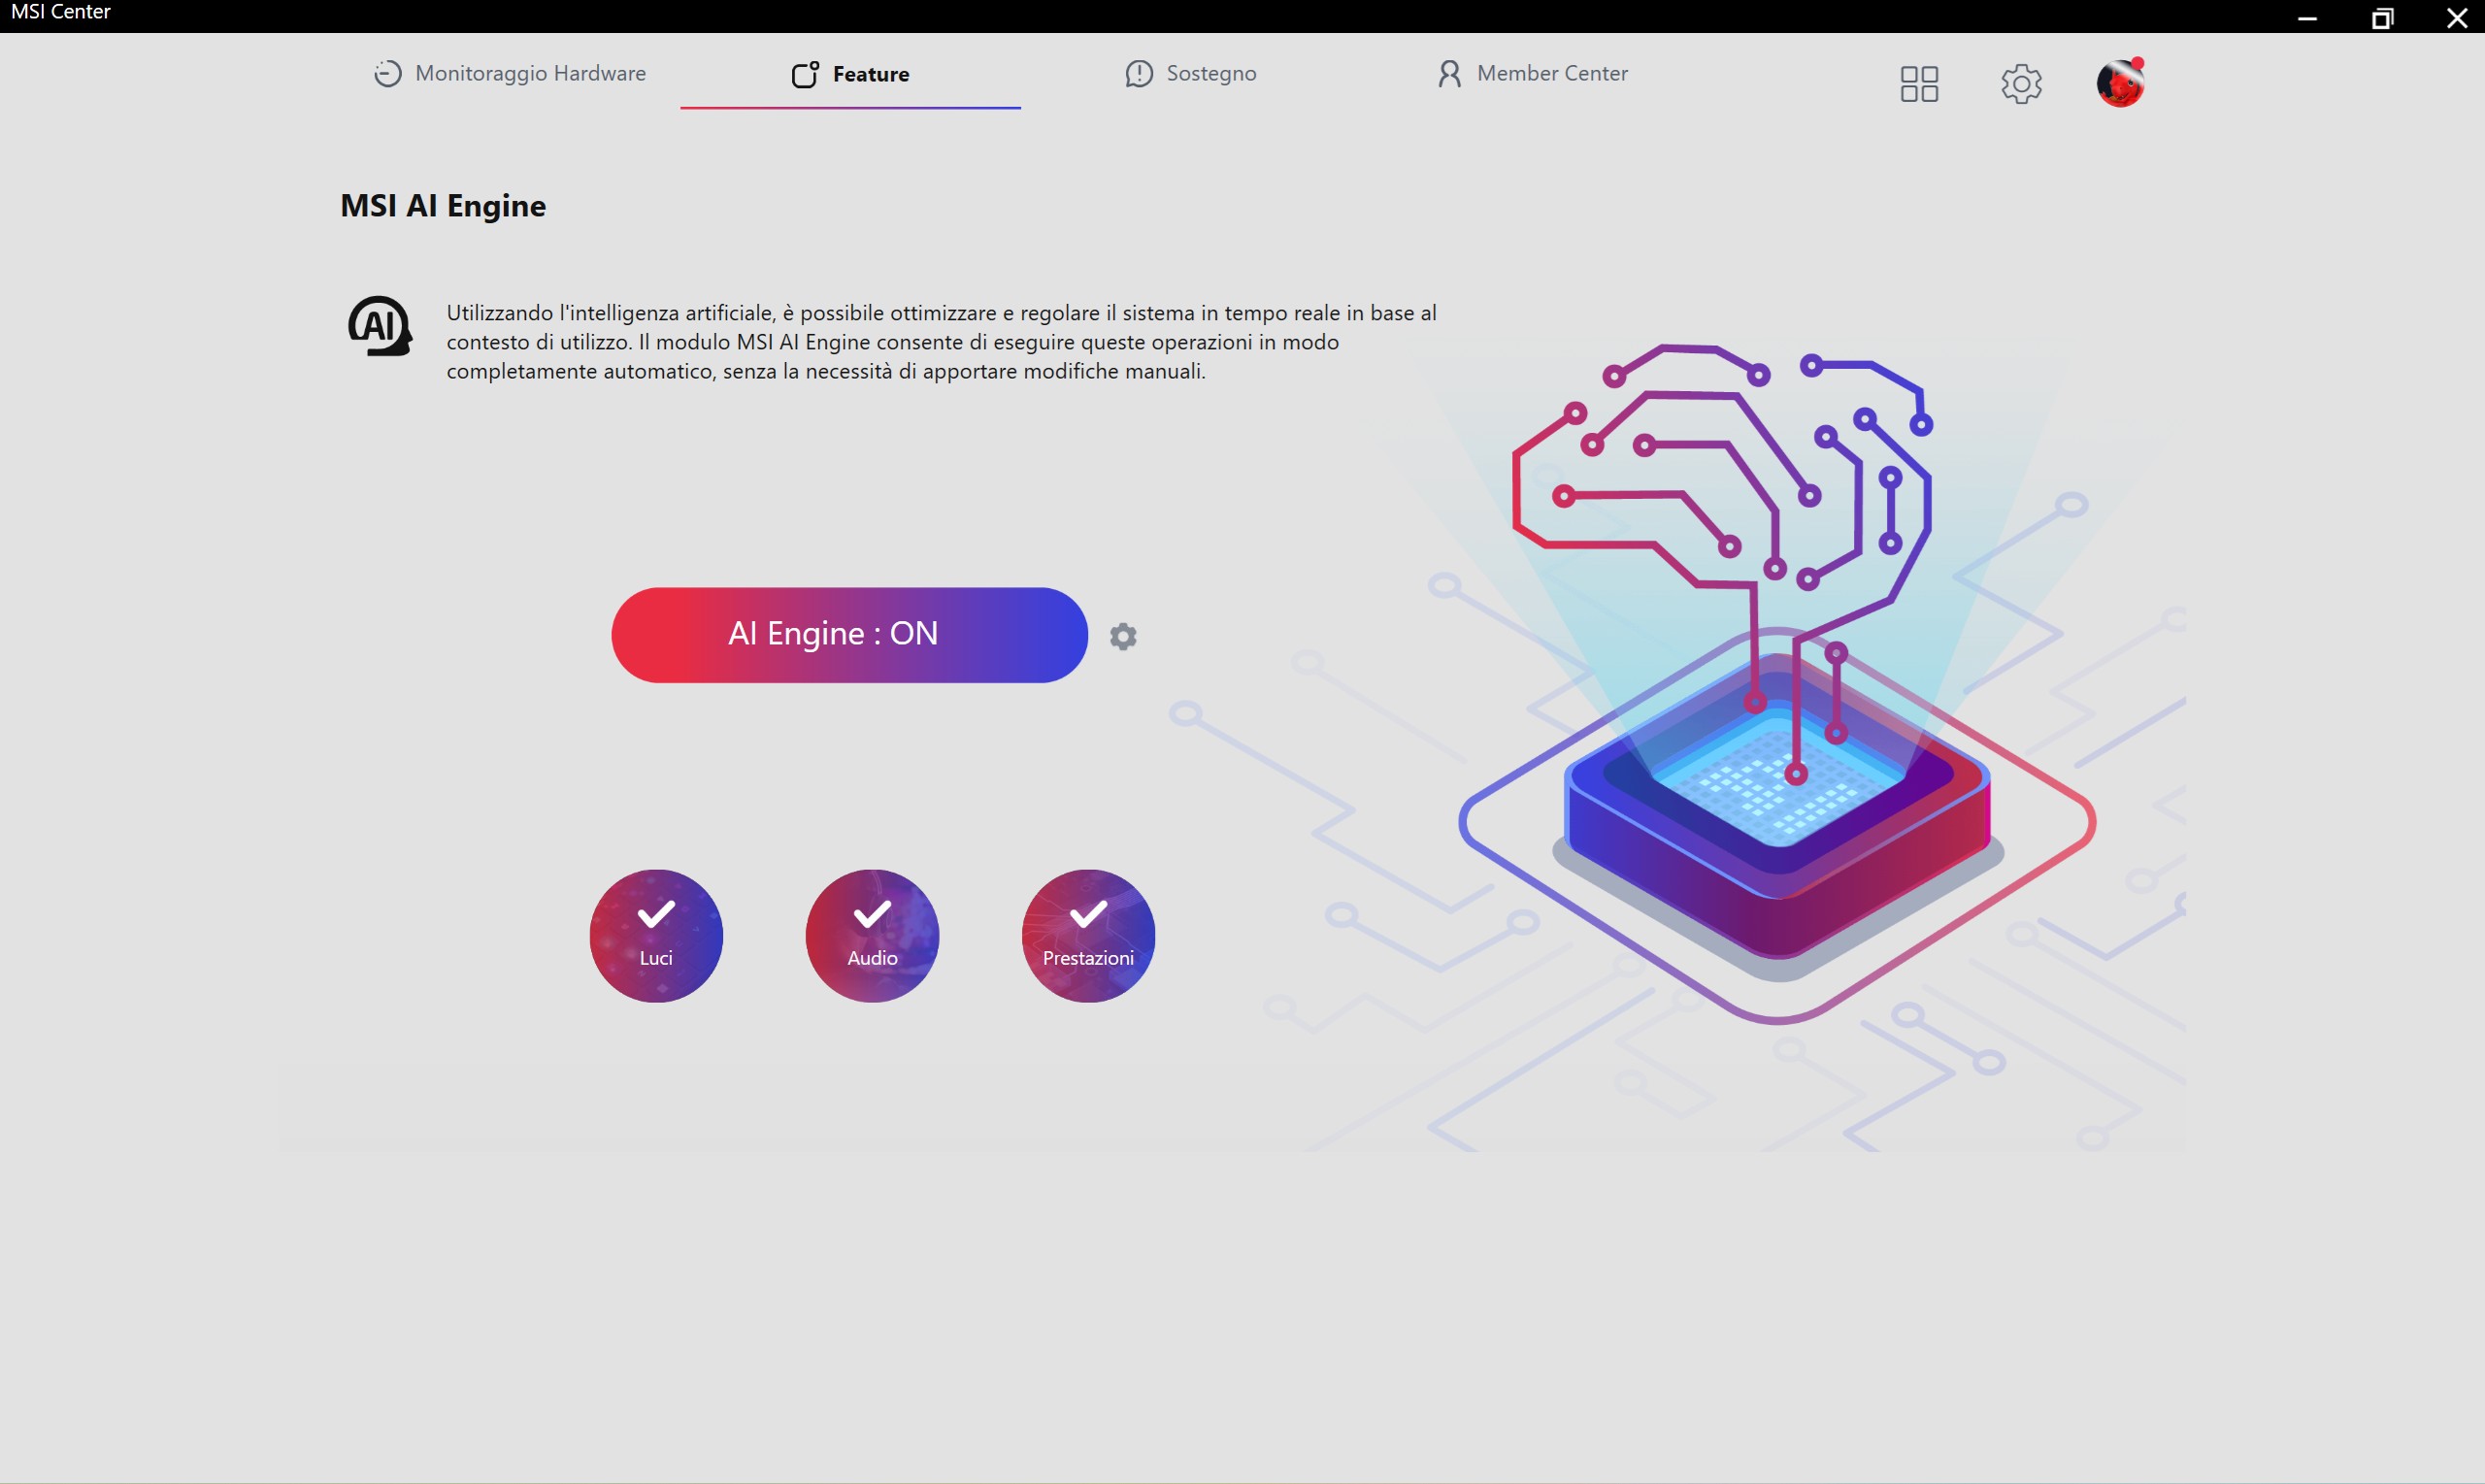2485x1484 pixels.
Task: Click the Monitoraggio Hardware gauge icon
Action: tap(387, 74)
